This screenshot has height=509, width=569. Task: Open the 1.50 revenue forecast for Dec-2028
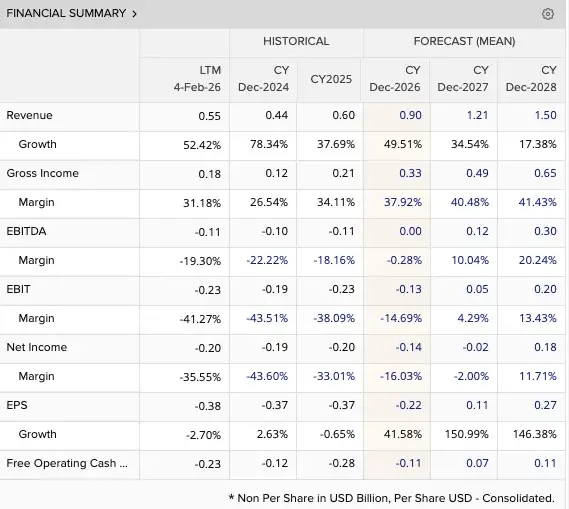click(x=545, y=115)
